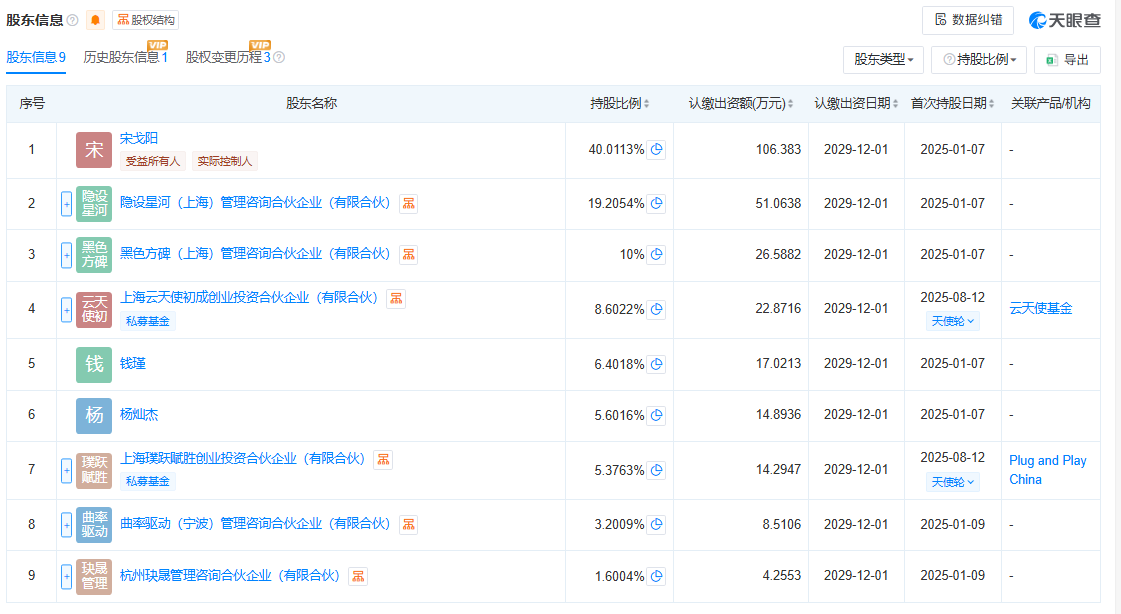
Task: Click equity structure icon beside 隐设星河 company
Action: pos(408,204)
